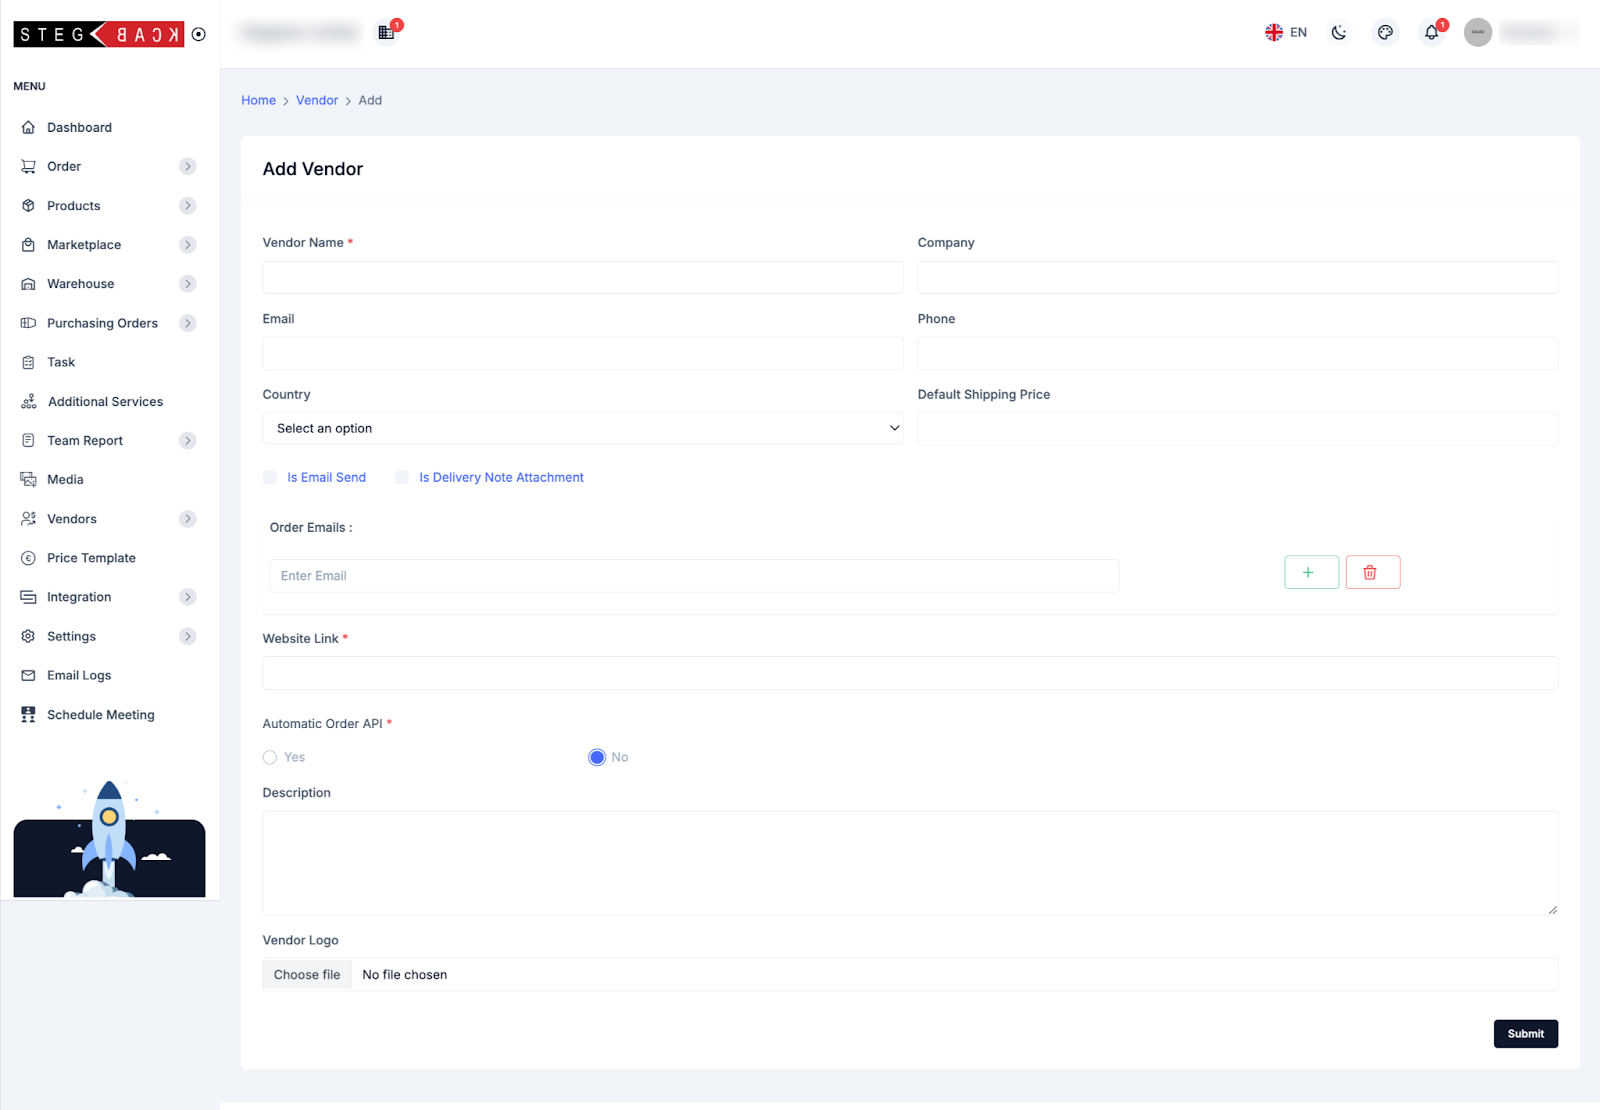This screenshot has height=1110, width=1600.
Task: Click the user avatar in the header
Action: point(1477,32)
